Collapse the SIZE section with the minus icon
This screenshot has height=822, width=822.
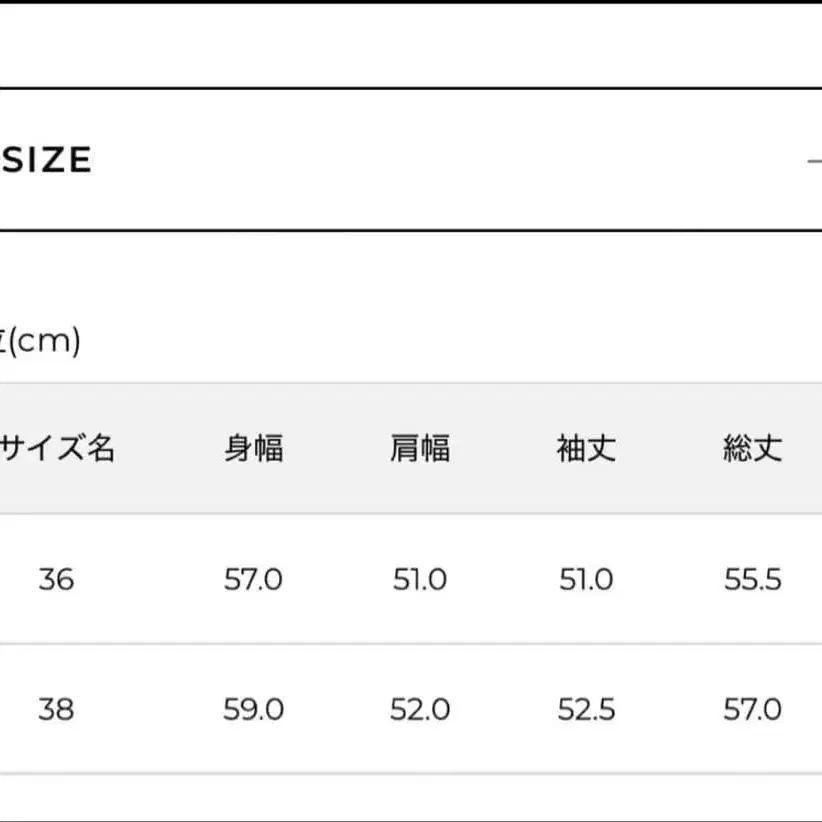pyautogui.click(x=814, y=160)
